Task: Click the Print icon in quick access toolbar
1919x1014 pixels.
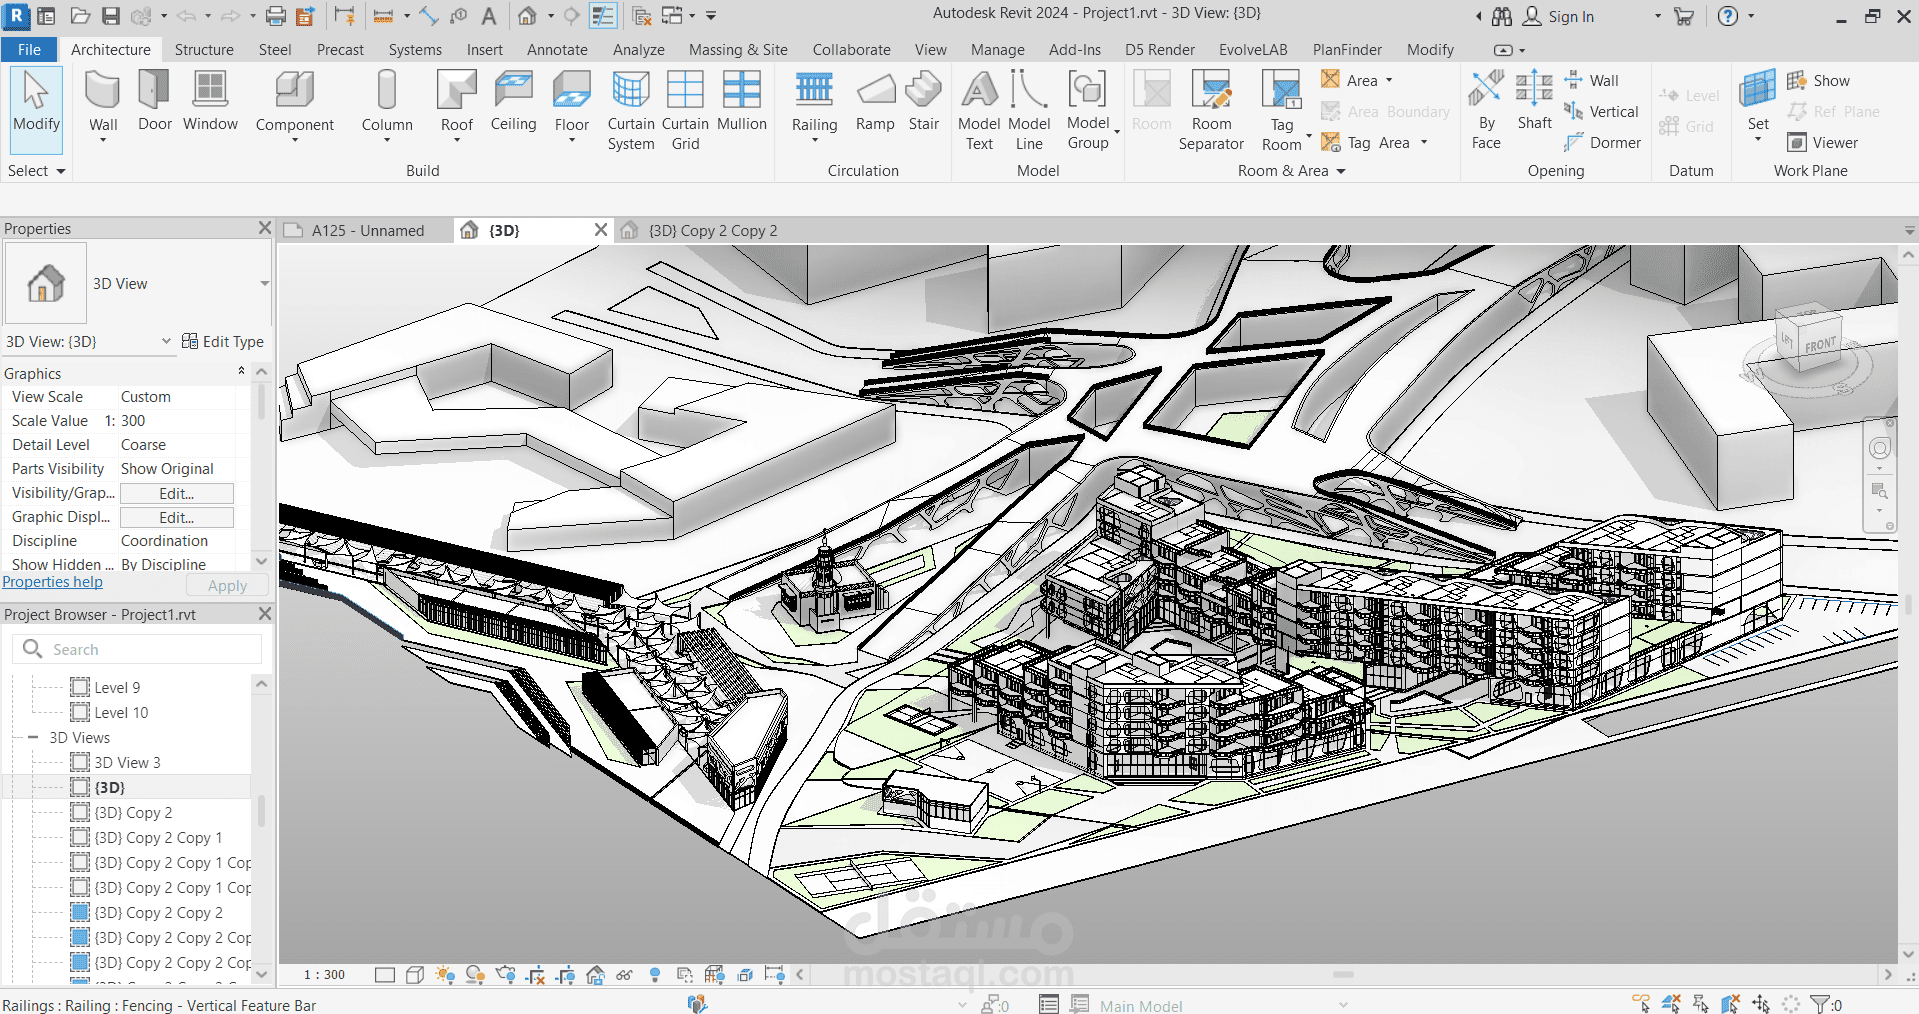Action: [276, 16]
